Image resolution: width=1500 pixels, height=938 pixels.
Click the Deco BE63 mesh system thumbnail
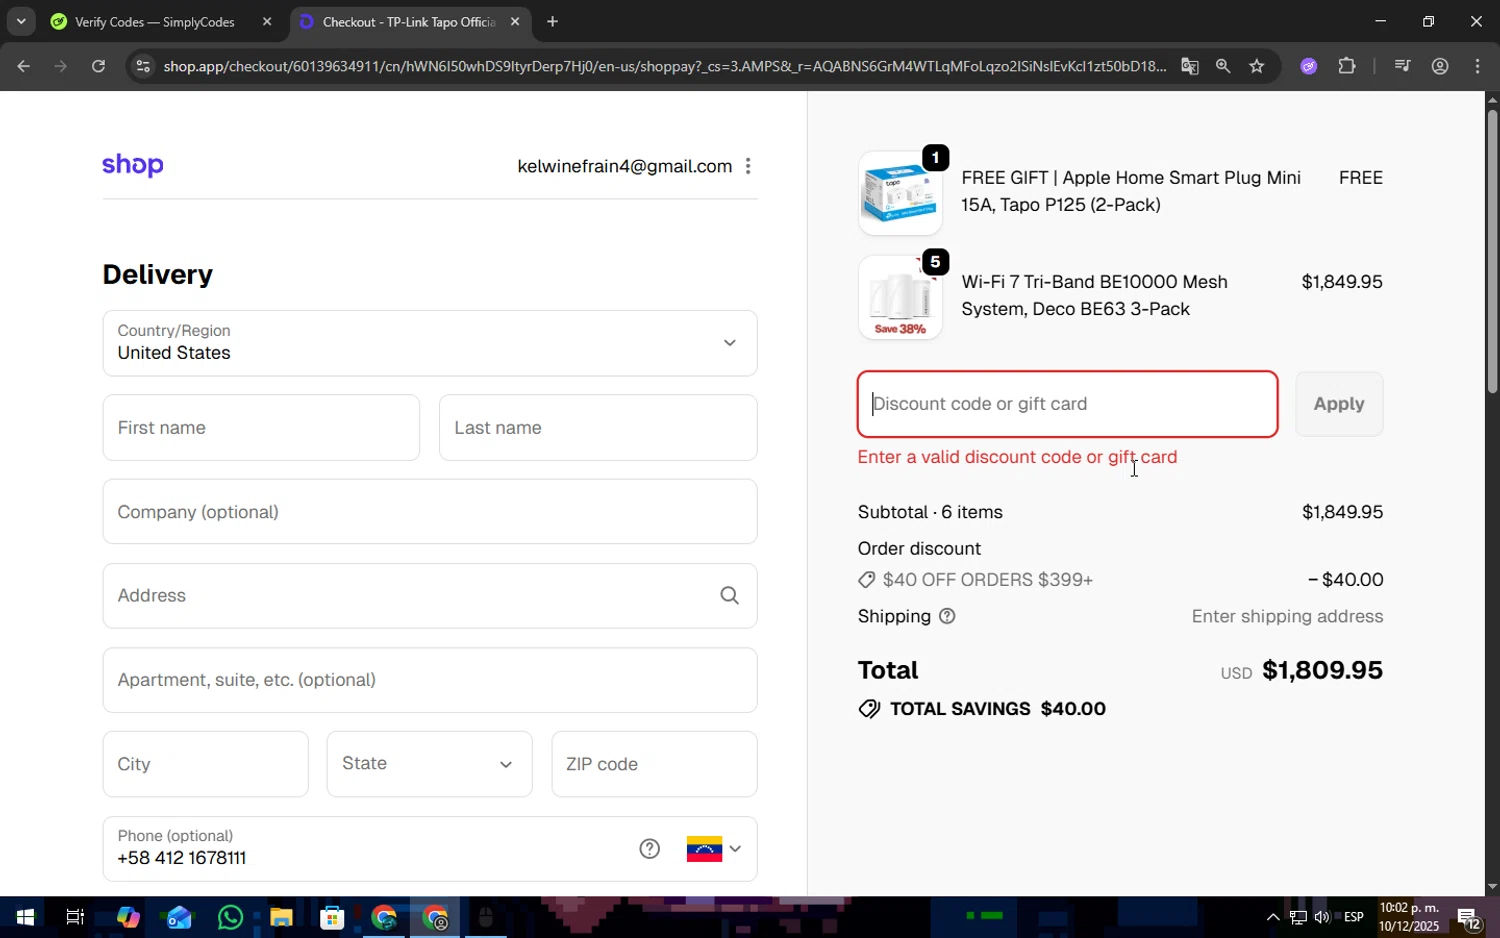point(900,297)
